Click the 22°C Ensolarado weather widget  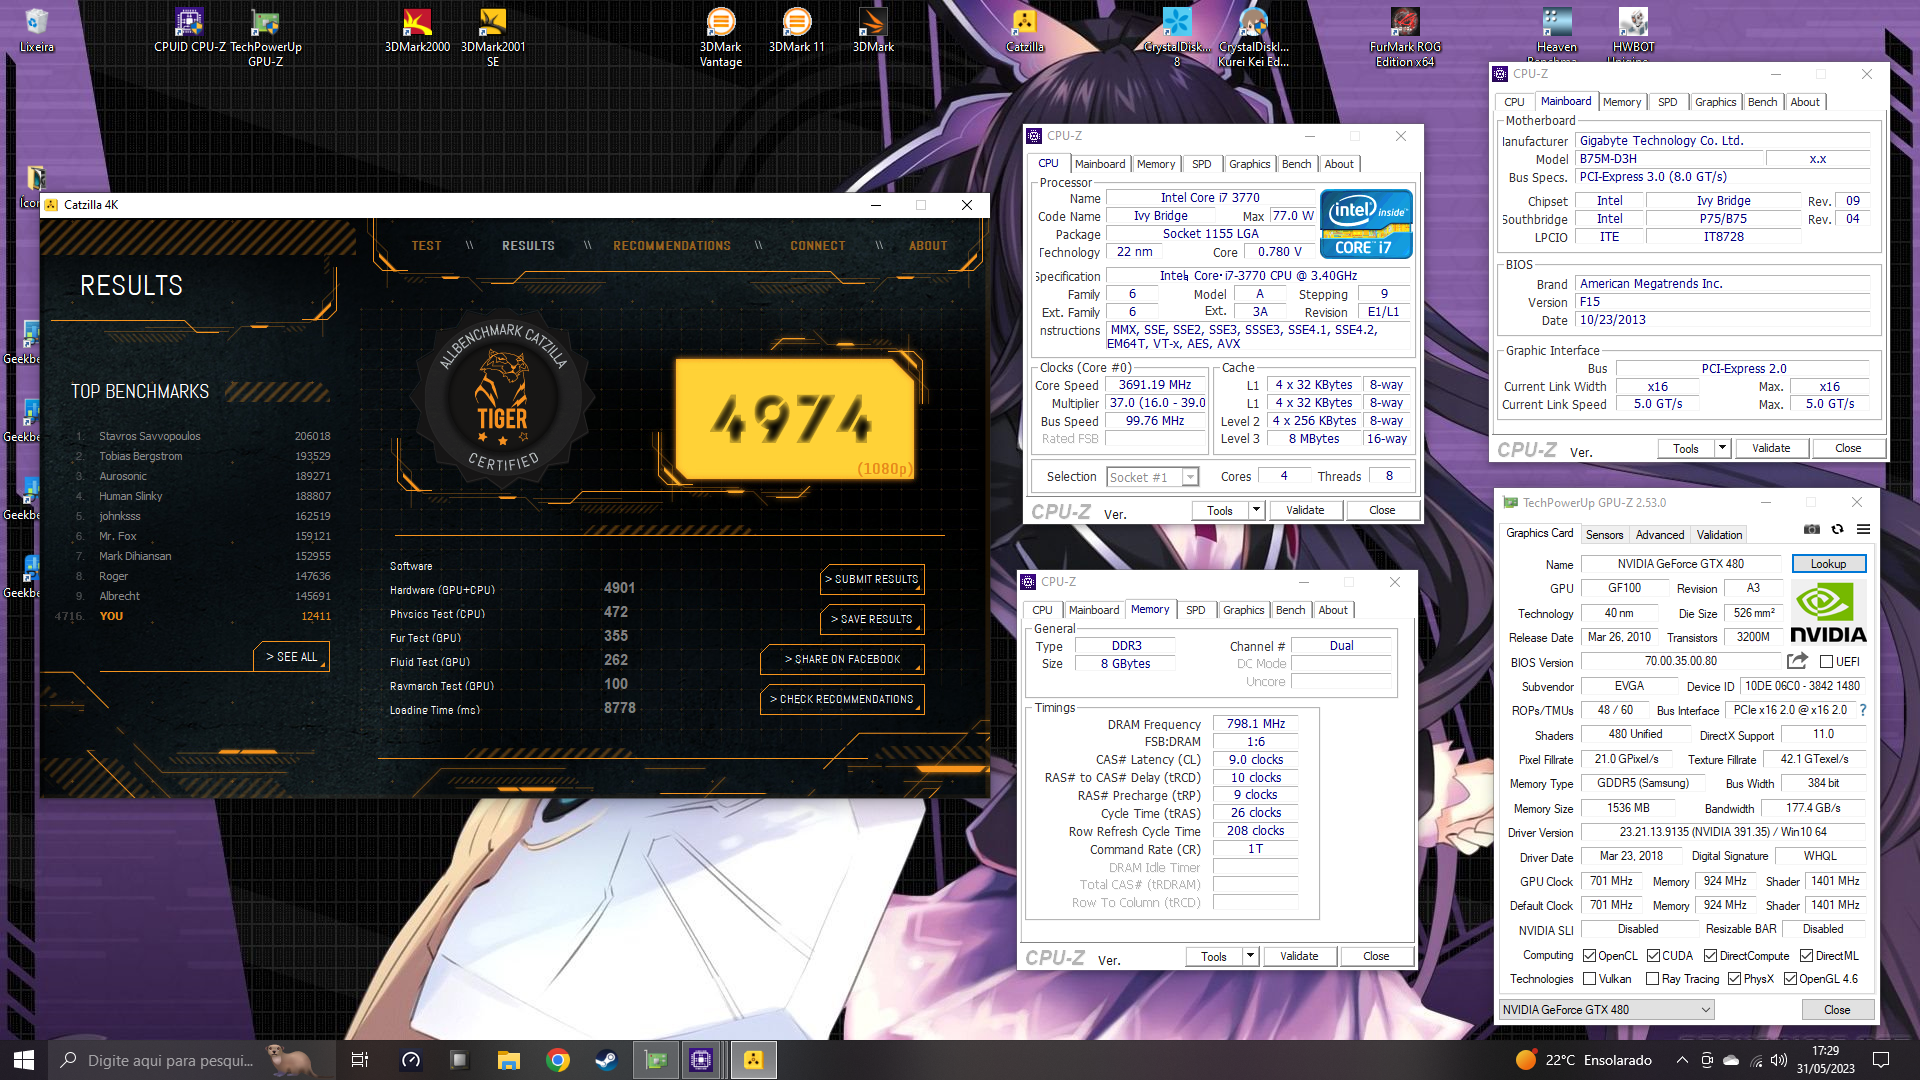click(x=1583, y=1060)
